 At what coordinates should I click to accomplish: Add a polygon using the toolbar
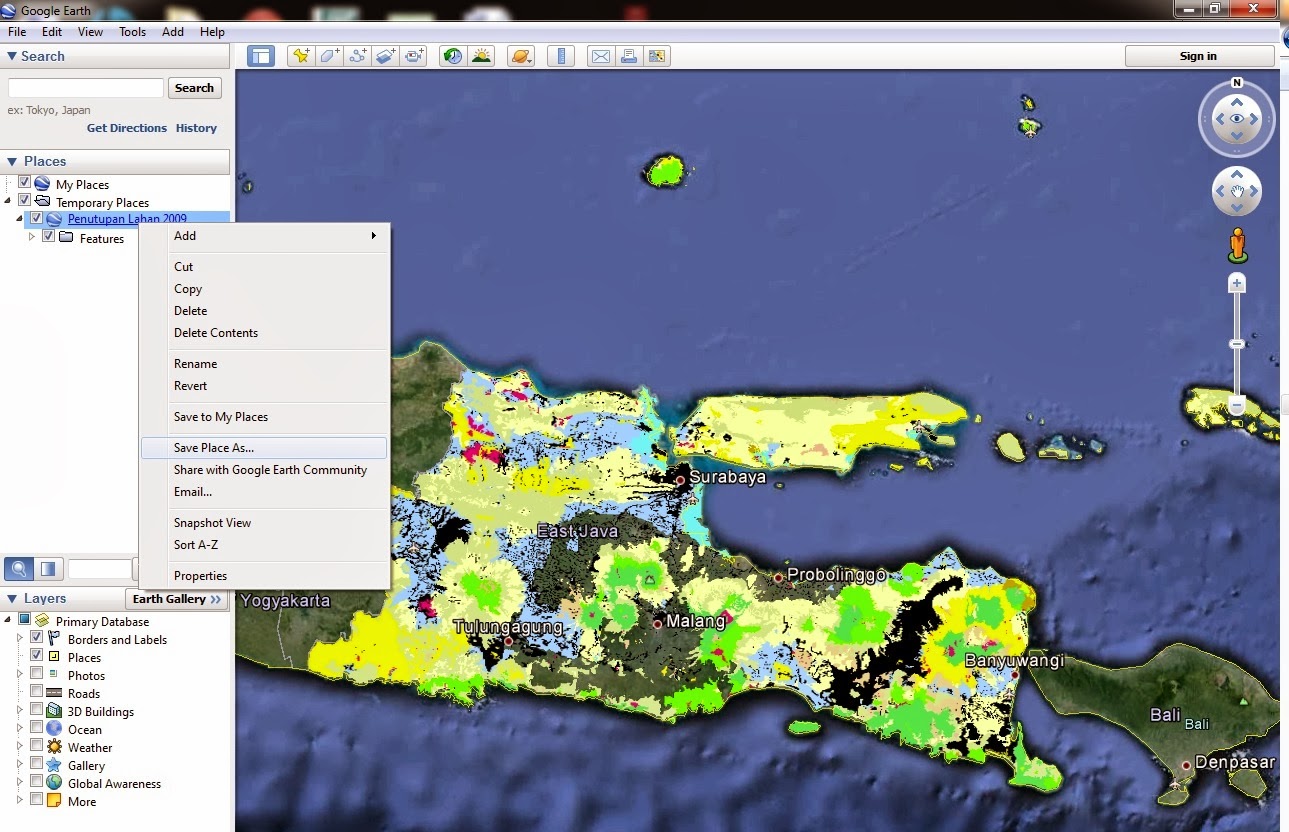[329, 56]
